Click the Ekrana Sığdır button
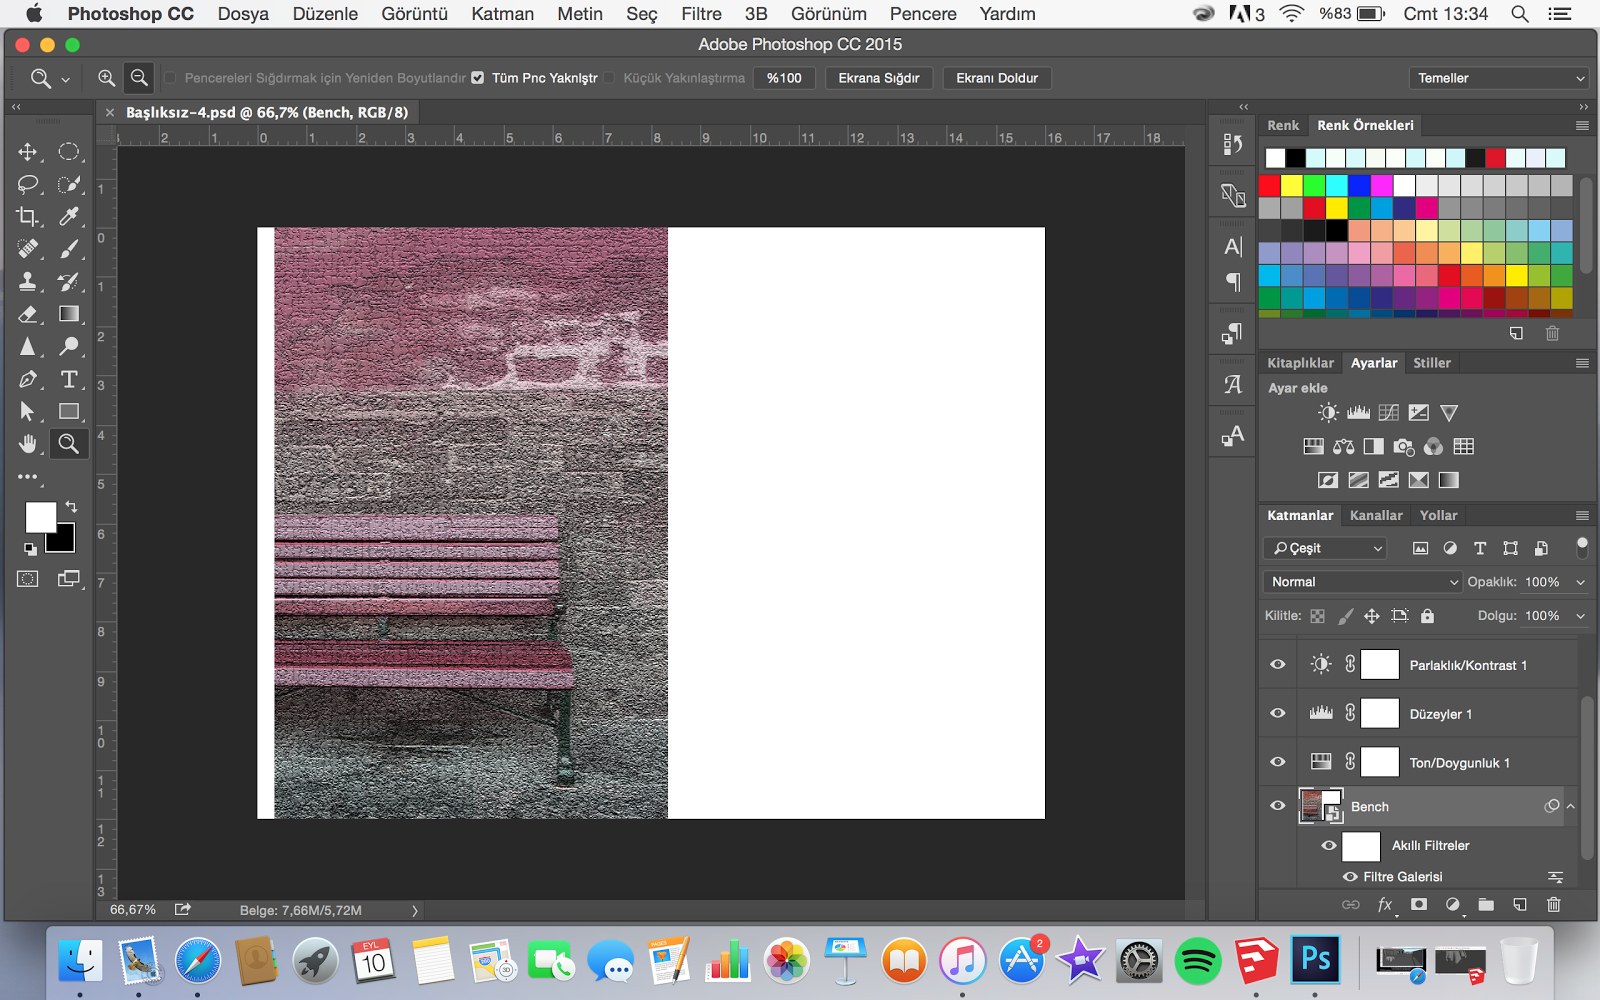 [x=878, y=78]
